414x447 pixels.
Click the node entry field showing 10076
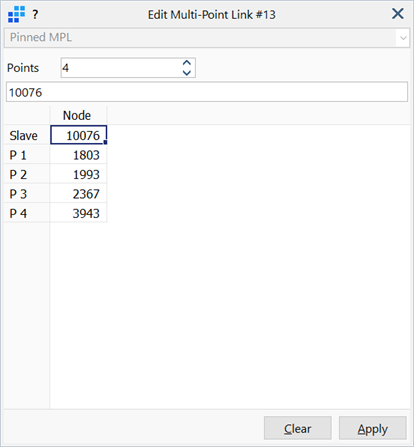(x=207, y=92)
